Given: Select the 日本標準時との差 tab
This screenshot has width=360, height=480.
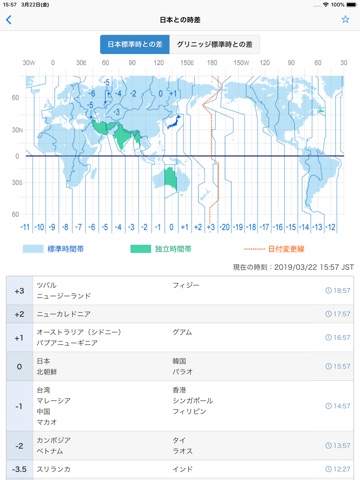Looking at the screenshot, I should [x=135, y=44].
